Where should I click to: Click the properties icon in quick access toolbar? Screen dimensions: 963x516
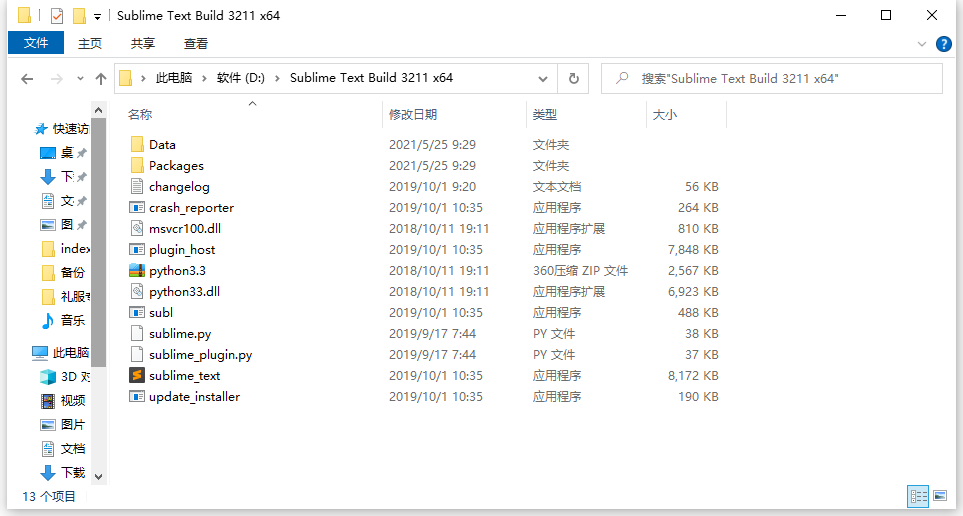click(x=57, y=16)
